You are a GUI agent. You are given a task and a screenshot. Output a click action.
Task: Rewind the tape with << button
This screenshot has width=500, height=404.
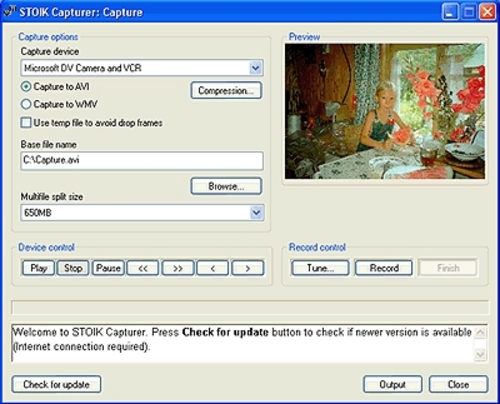(143, 268)
